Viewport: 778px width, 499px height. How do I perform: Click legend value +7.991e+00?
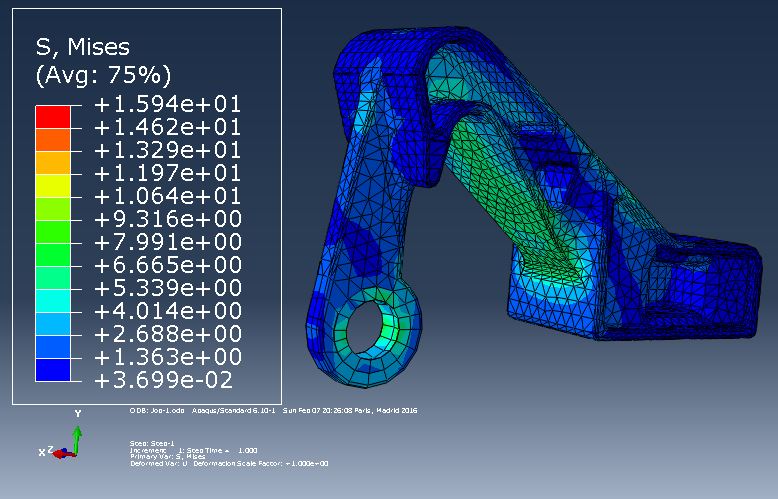168,243
